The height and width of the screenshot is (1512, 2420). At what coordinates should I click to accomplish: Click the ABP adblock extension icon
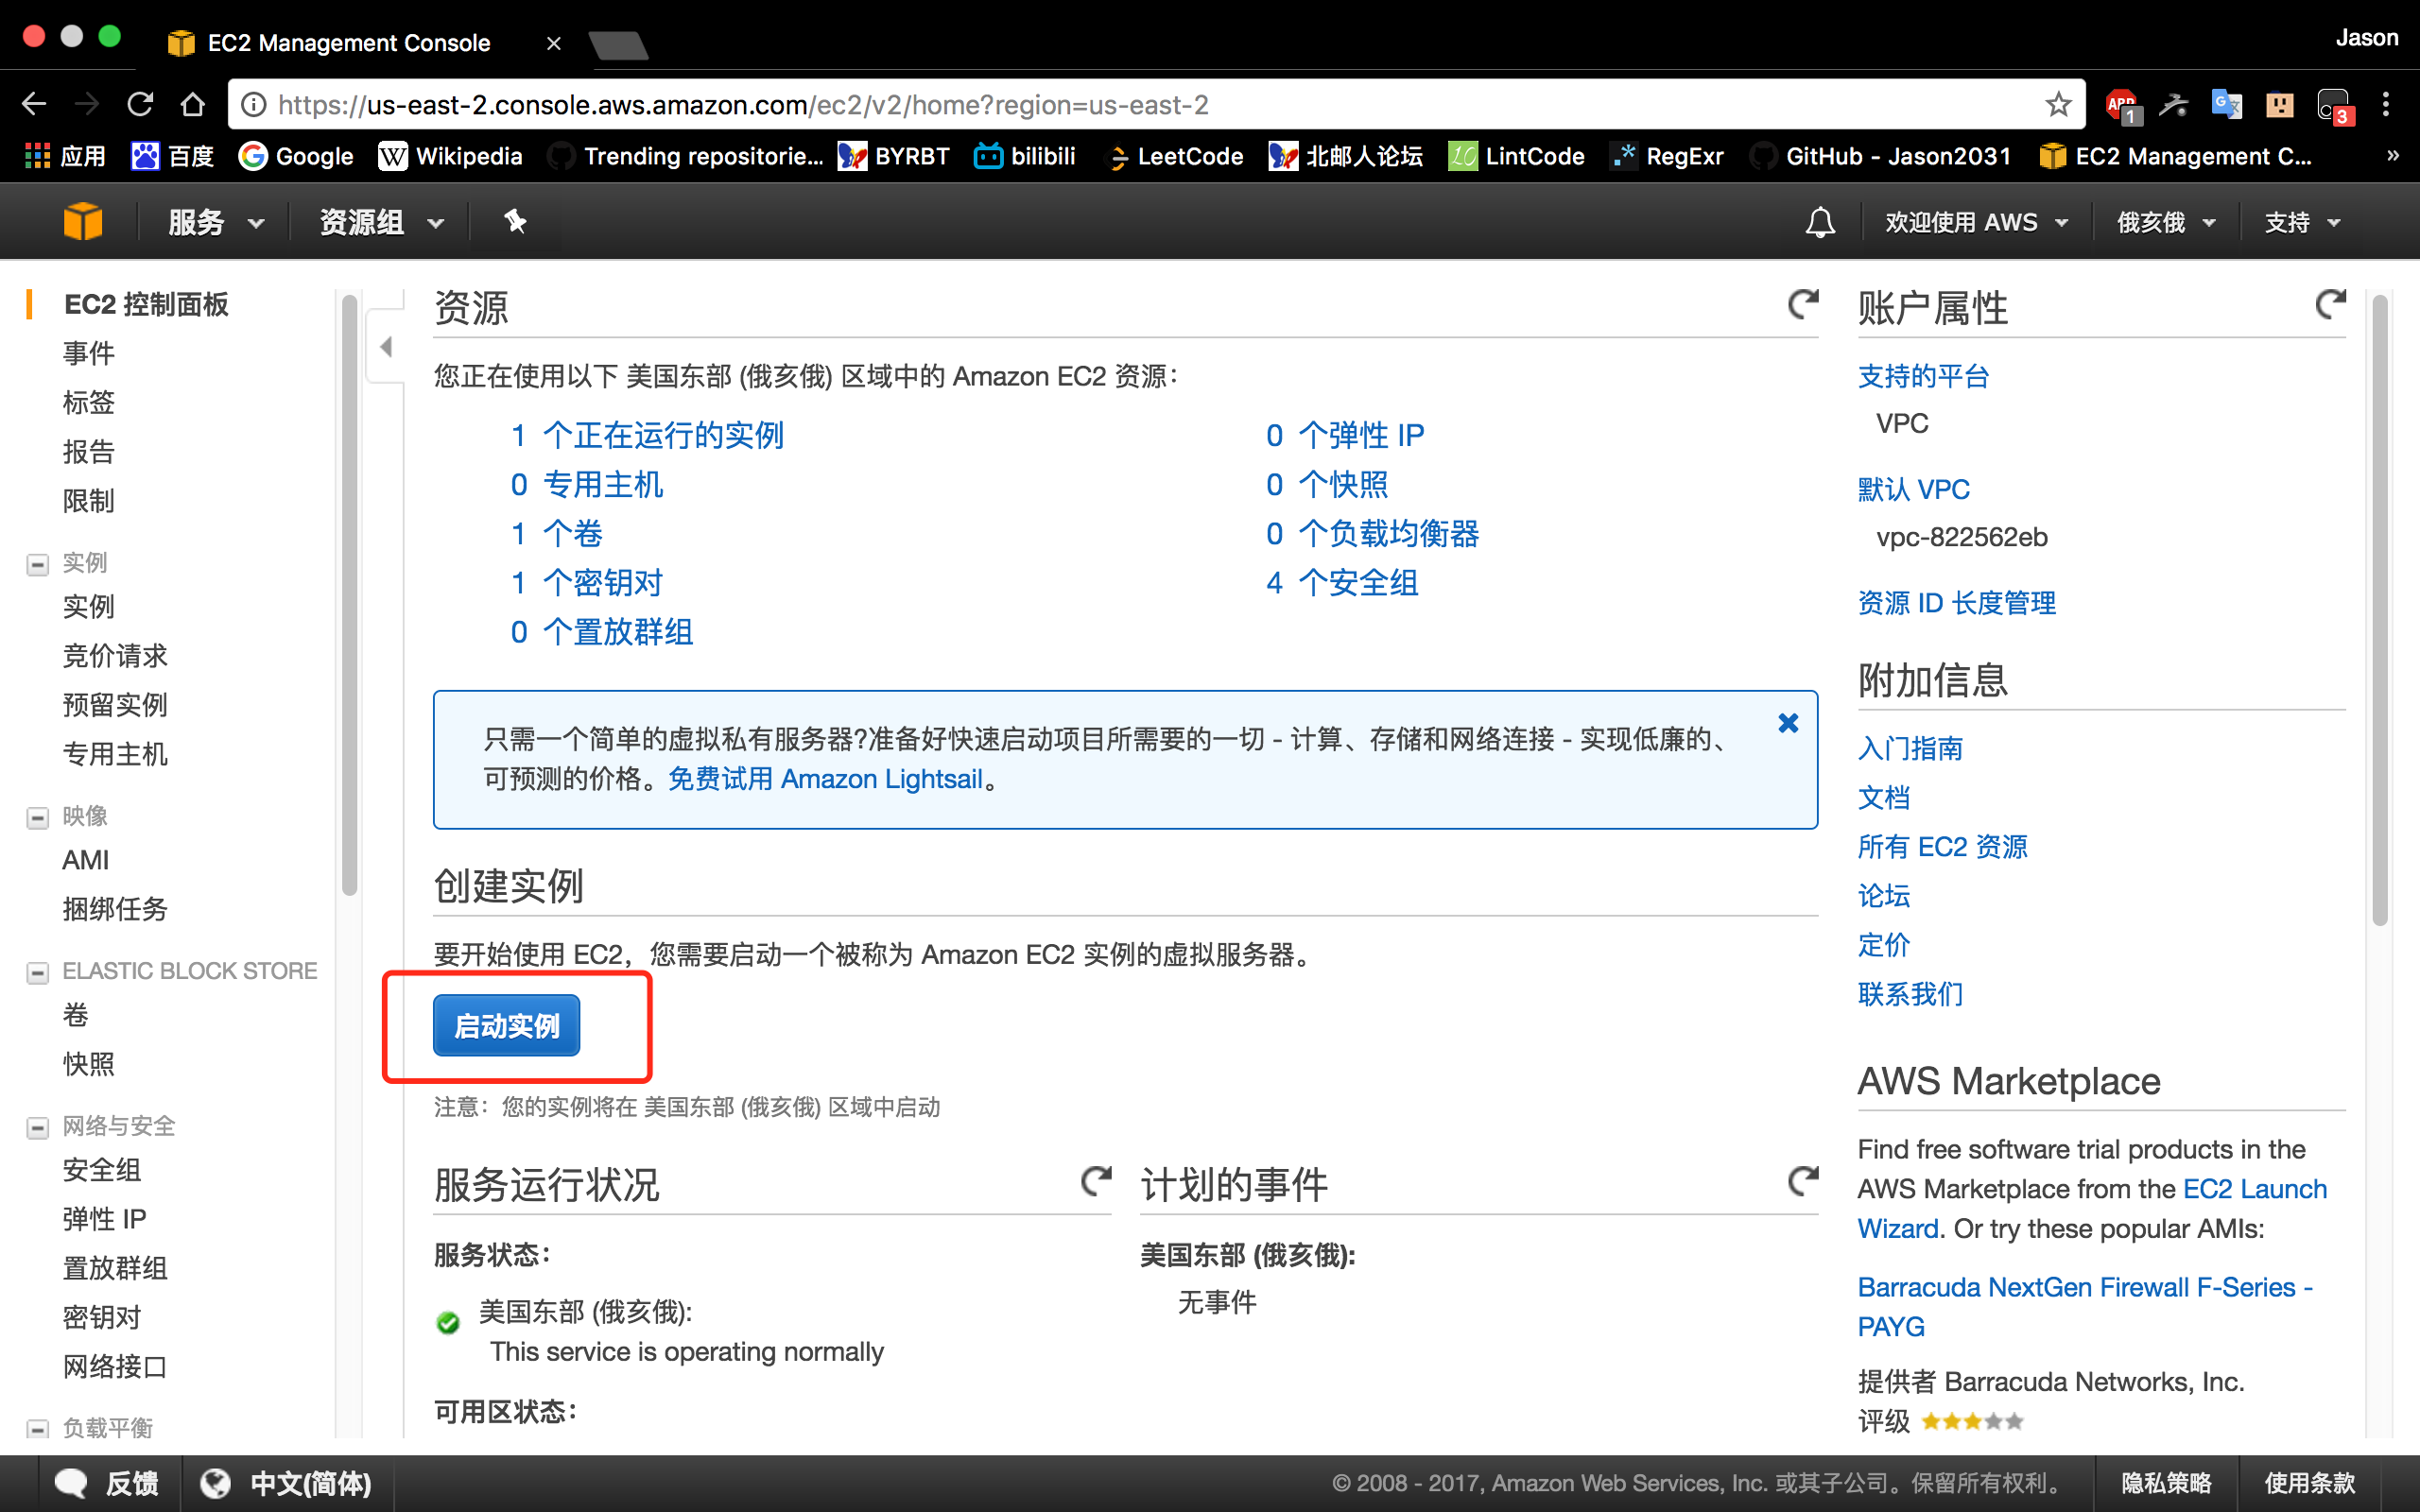click(x=2122, y=105)
